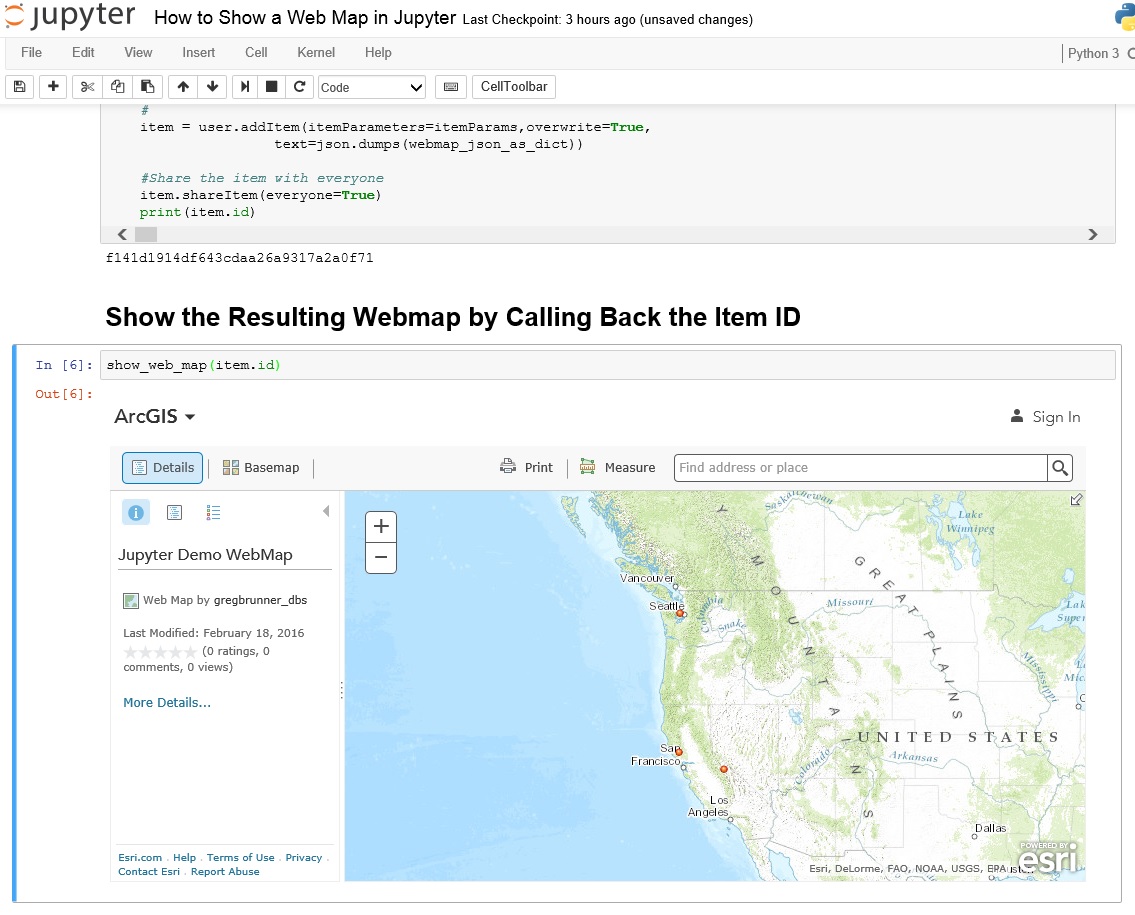Click the scroll-right arrow of the code cell

[1093, 235]
